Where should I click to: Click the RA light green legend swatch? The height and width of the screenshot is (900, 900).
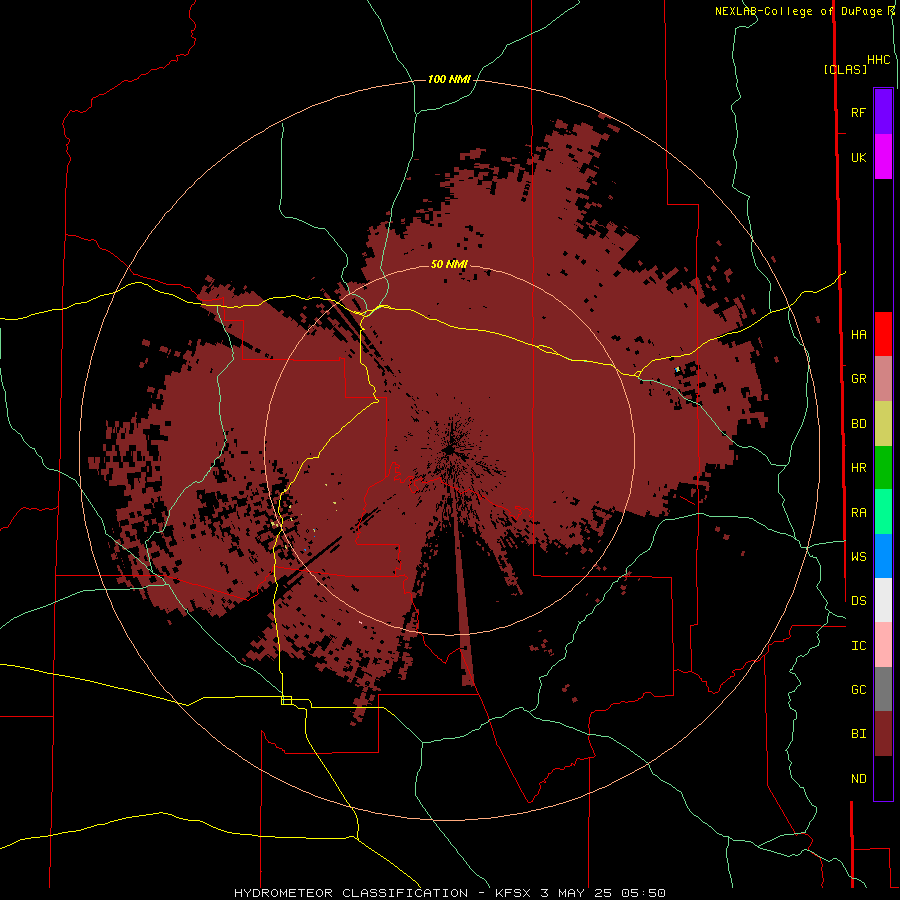[883, 512]
